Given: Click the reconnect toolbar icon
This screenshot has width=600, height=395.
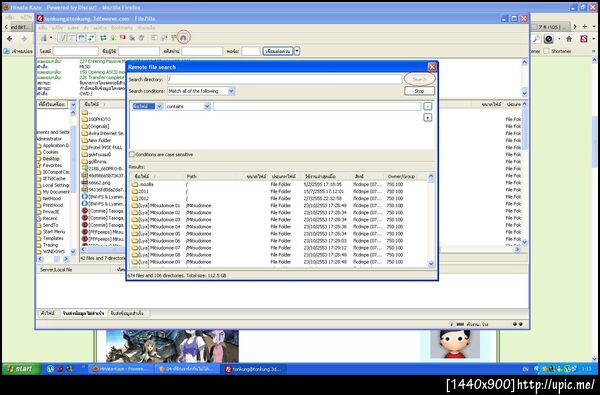Looking at the screenshot, I should pyautogui.click(x=141, y=38).
